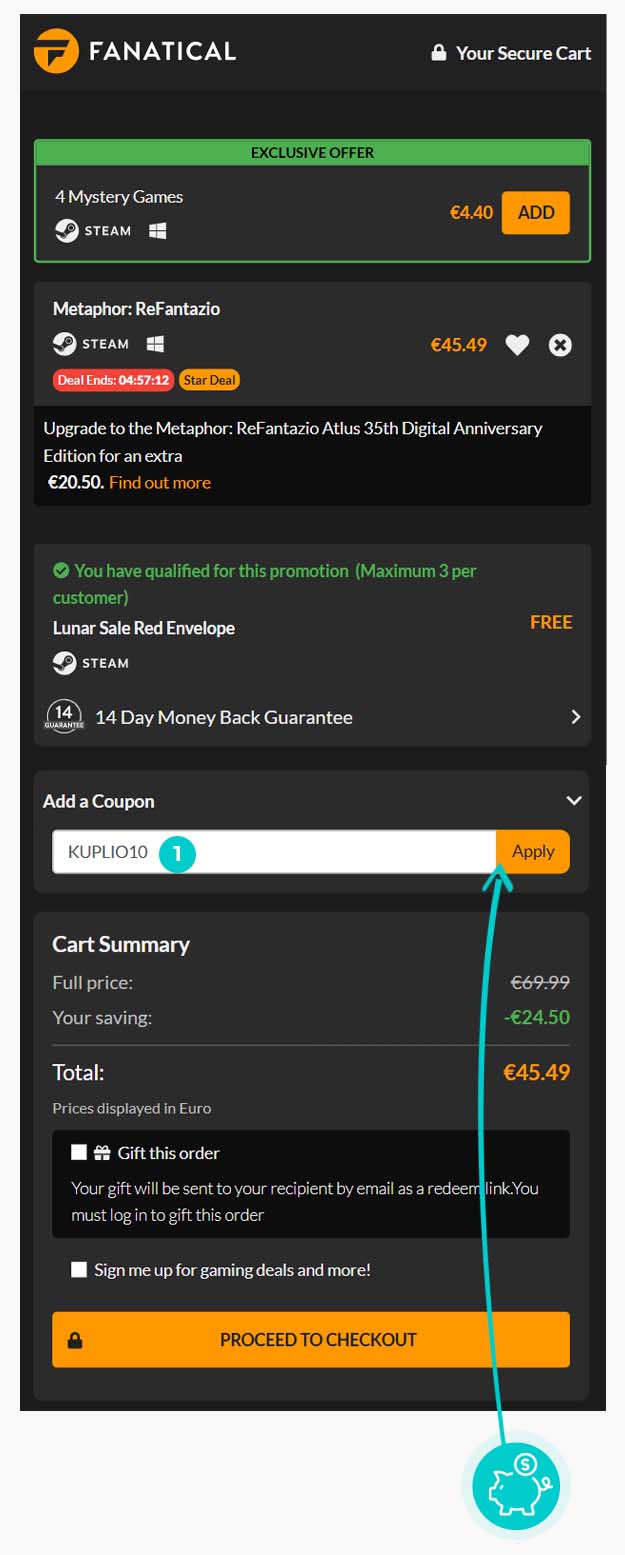The height and width of the screenshot is (1555, 625).
Task: Click the teal piggy bank icon
Action: tap(515, 1486)
